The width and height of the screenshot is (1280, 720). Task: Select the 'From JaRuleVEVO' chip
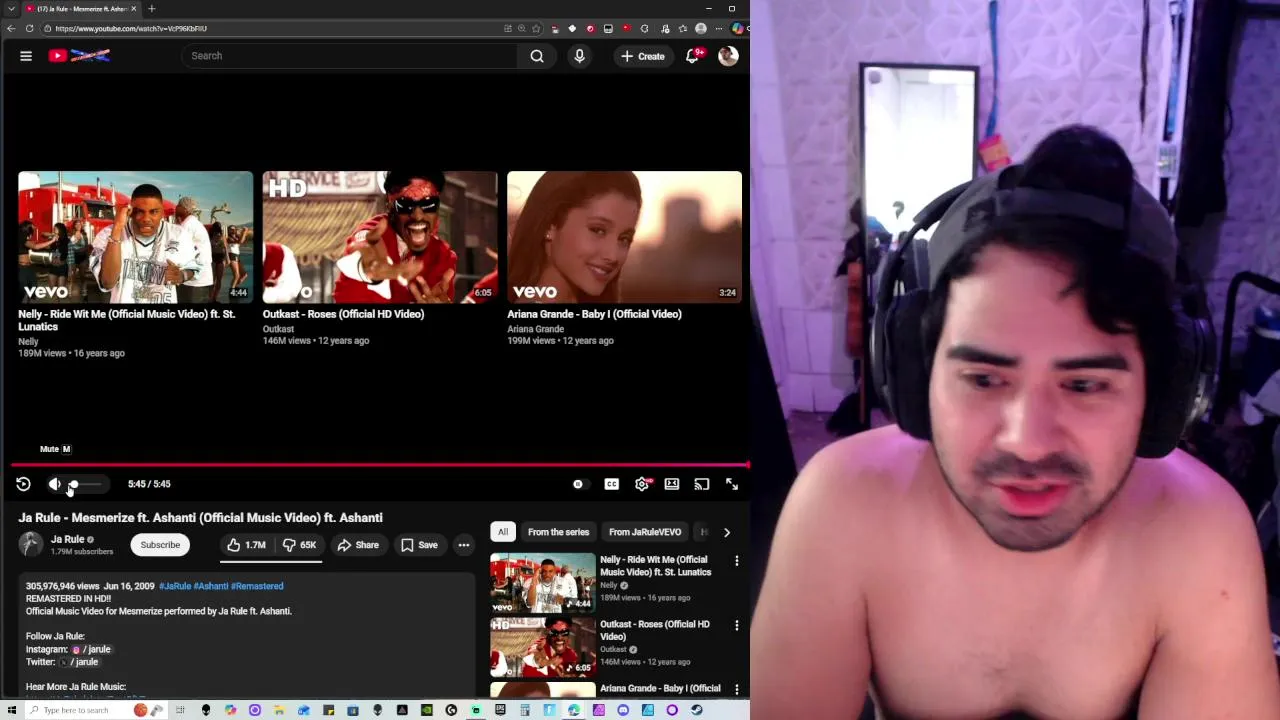tap(645, 532)
